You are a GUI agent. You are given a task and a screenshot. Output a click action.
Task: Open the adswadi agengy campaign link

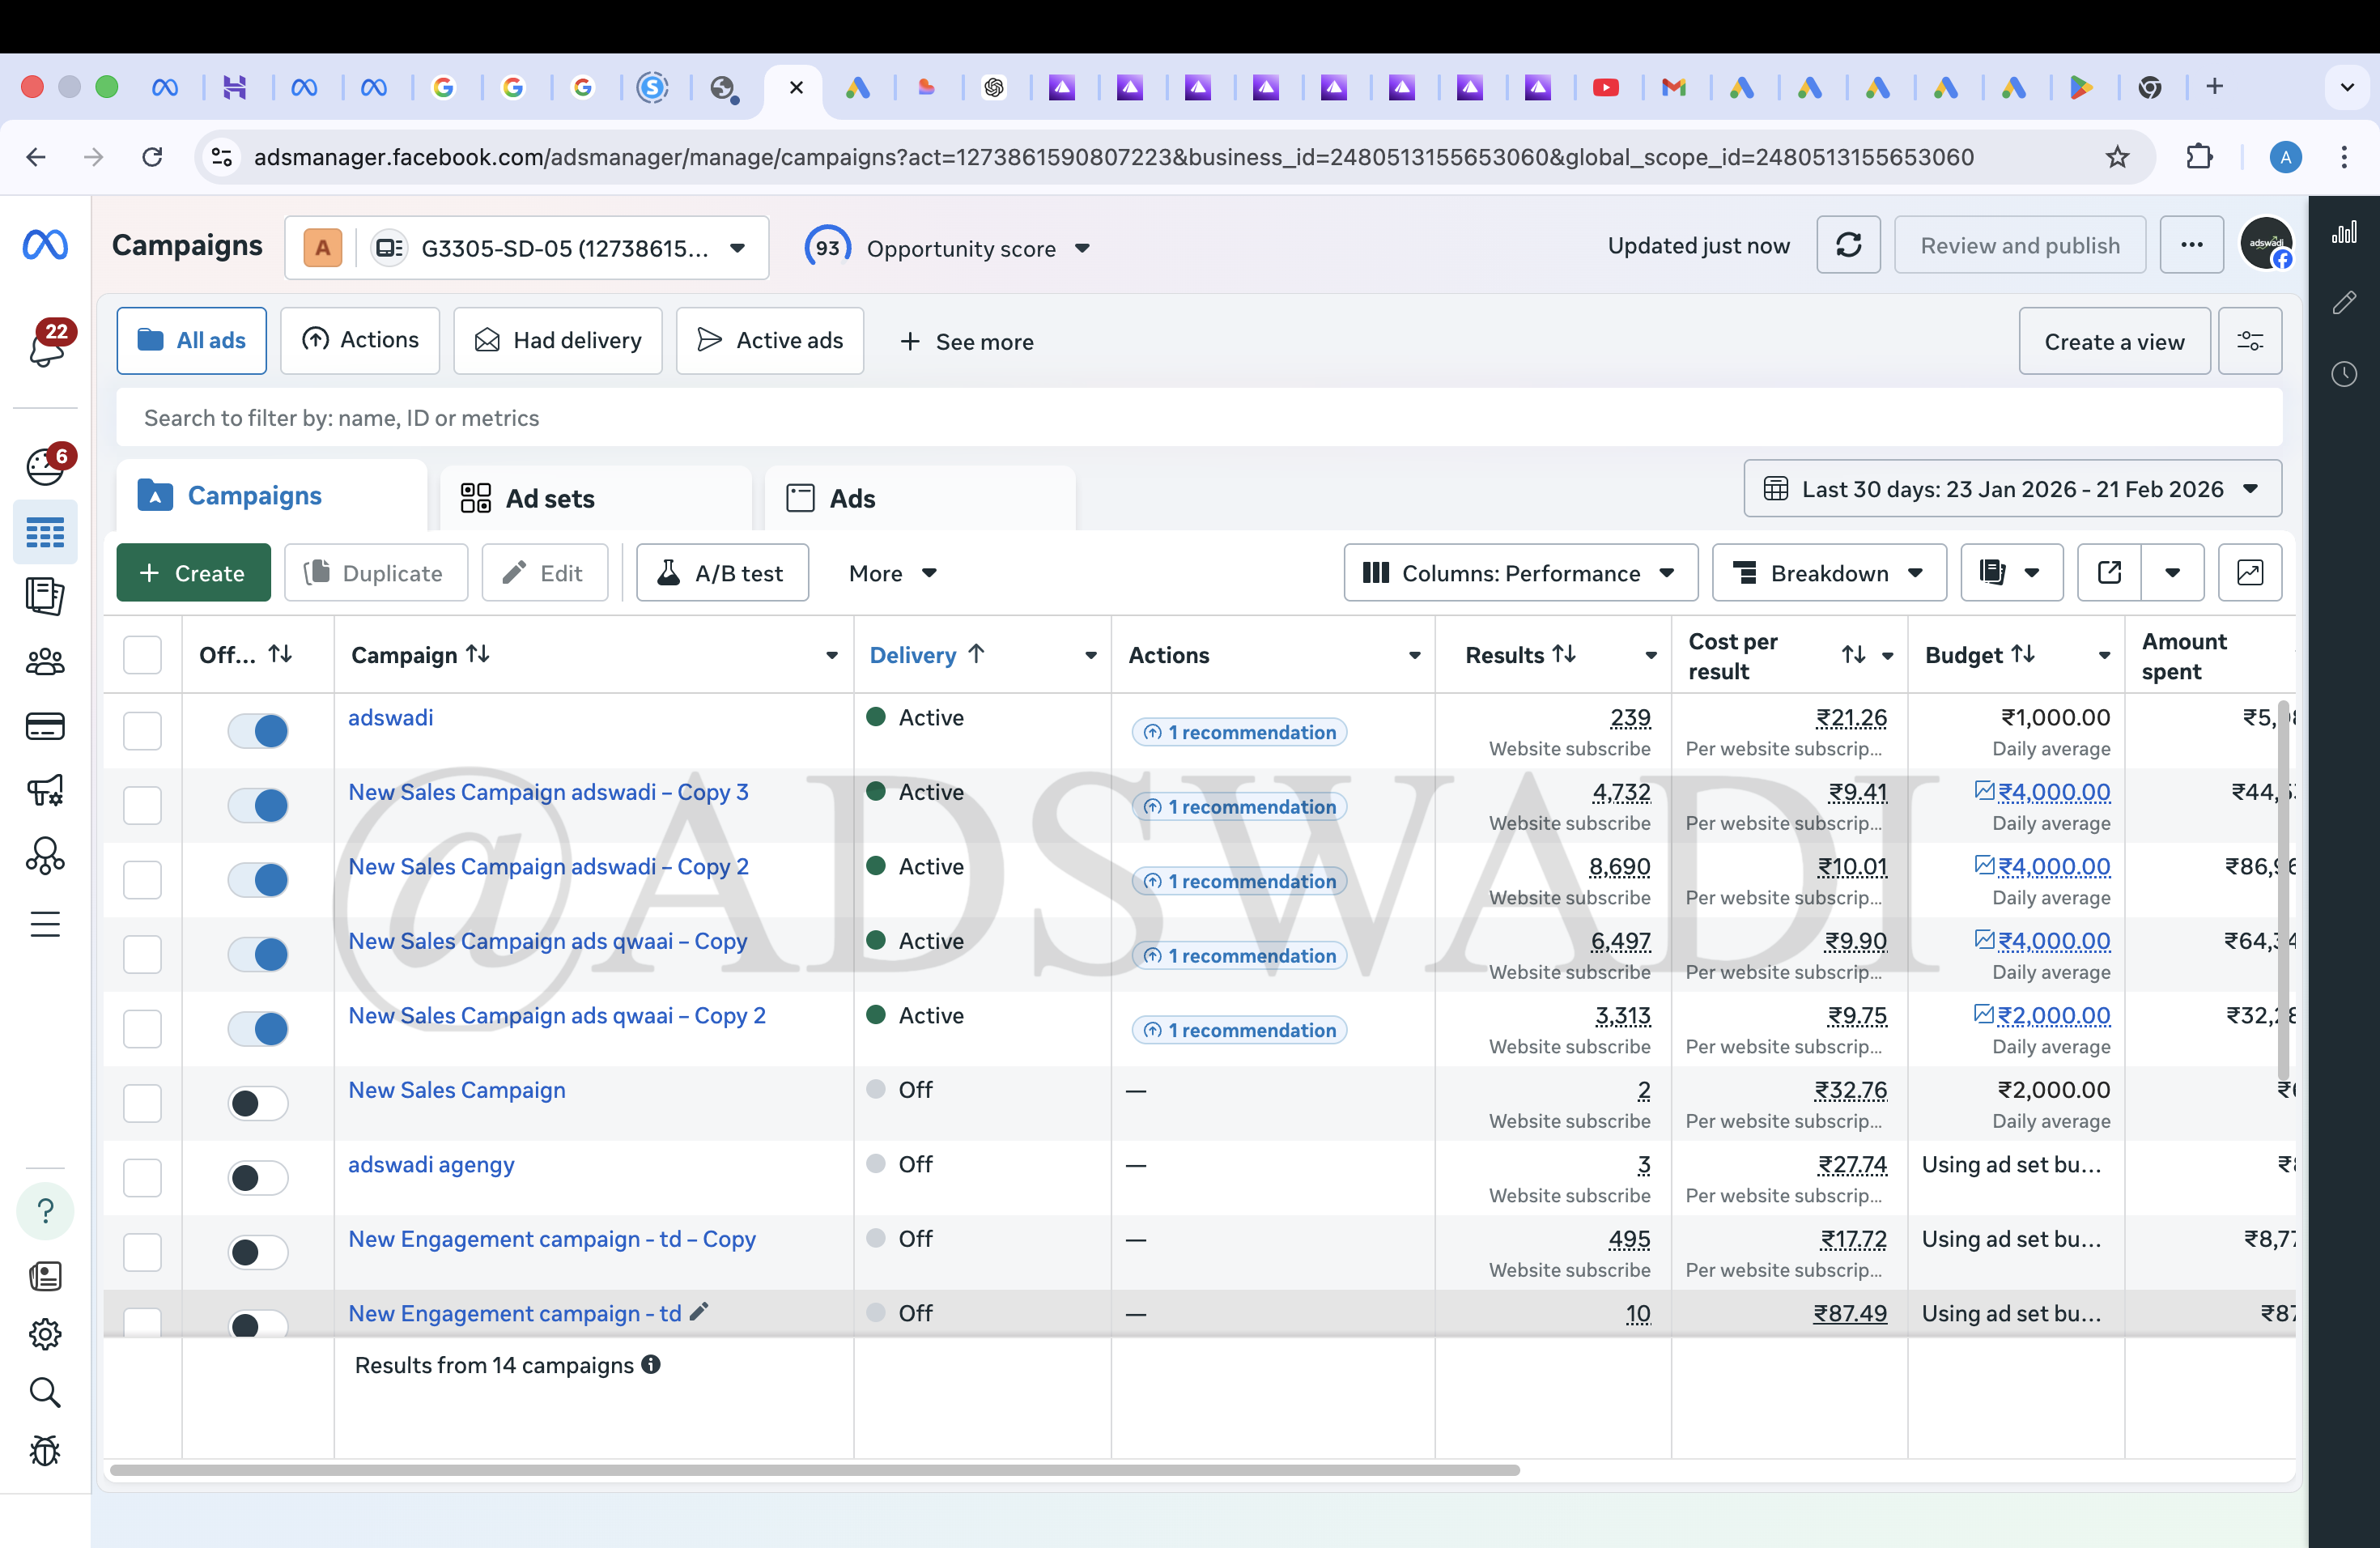click(x=431, y=1164)
